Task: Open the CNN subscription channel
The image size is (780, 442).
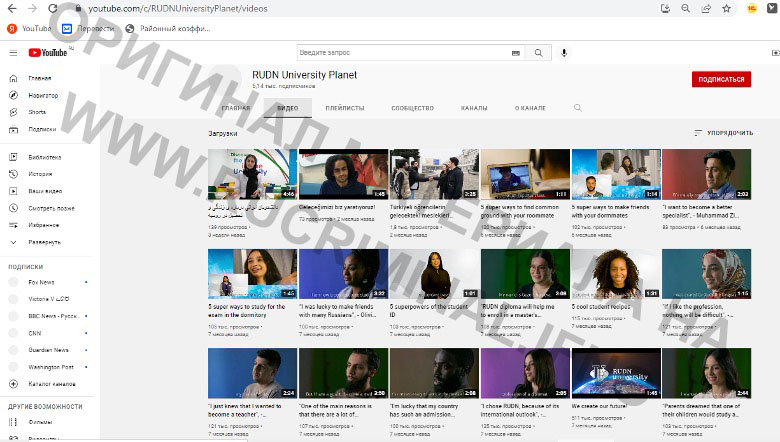Action: (x=35, y=333)
